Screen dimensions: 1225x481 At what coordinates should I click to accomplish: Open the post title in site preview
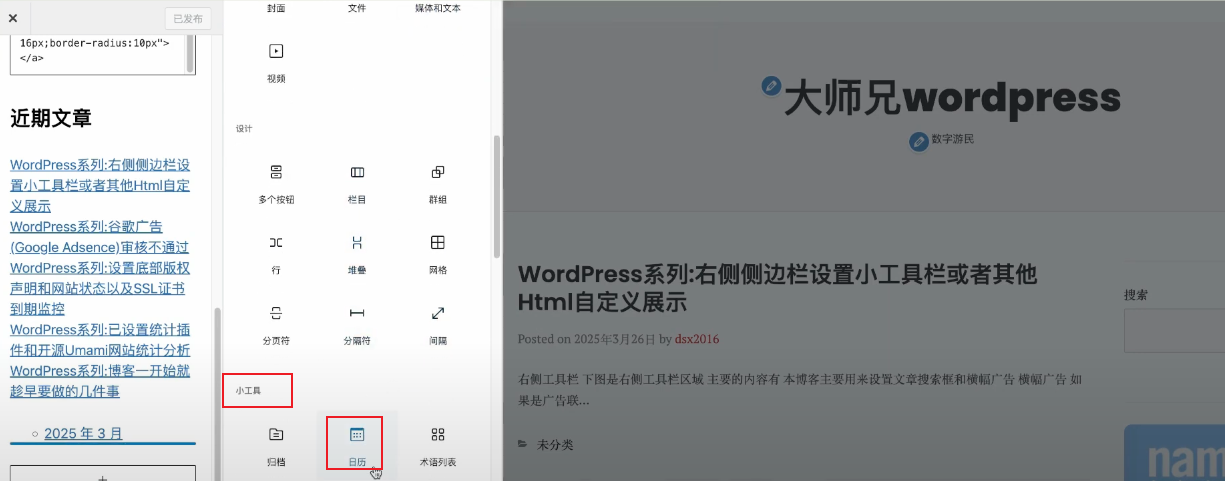click(x=777, y=288)
